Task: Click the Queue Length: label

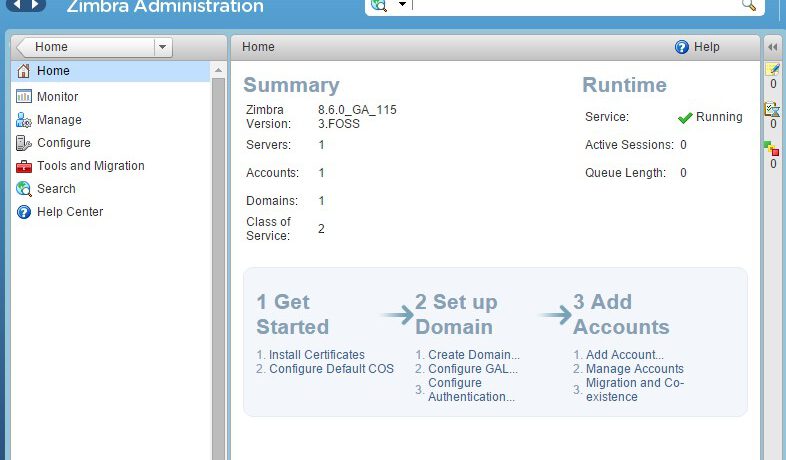Action: pyautogui.click(x=625, y=173)
